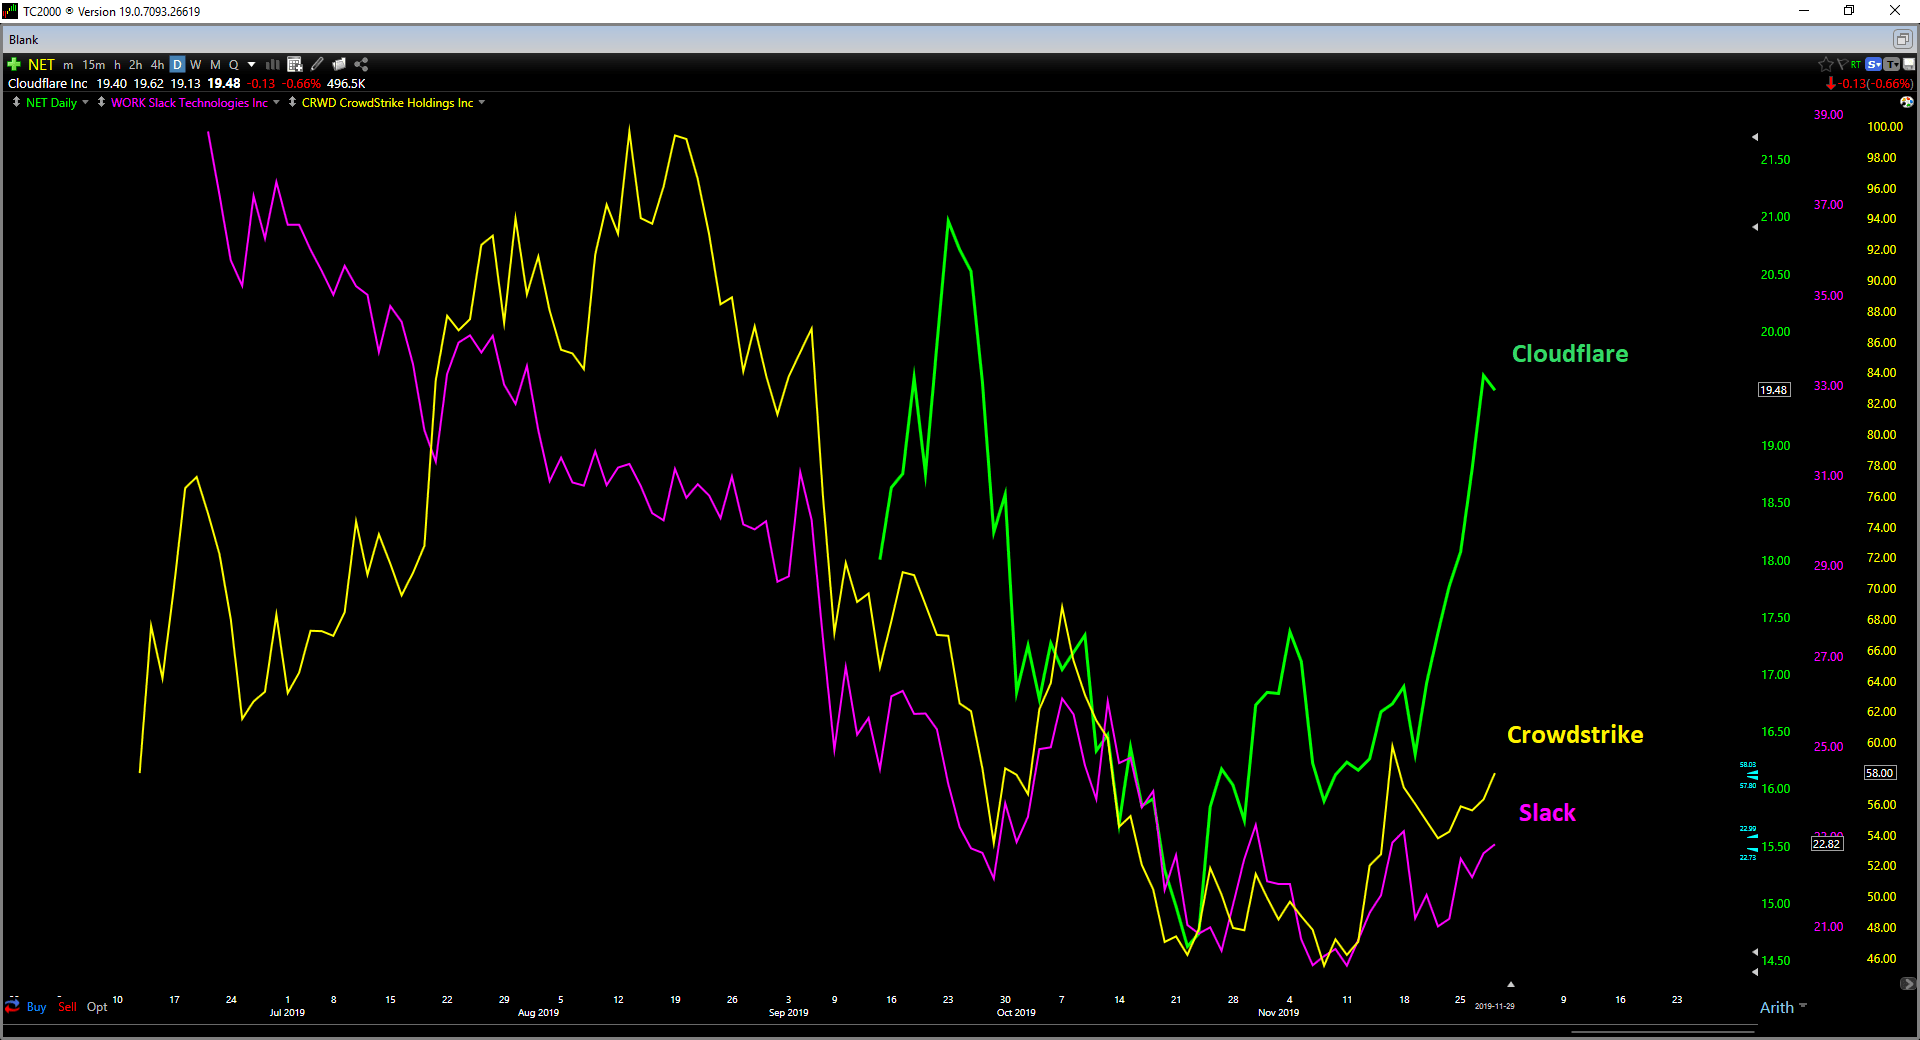The width and height of the screenshot is (1920, 1040).
Task: Select the Weekly (W) timeframe
Action: click(x=196, y=65)
